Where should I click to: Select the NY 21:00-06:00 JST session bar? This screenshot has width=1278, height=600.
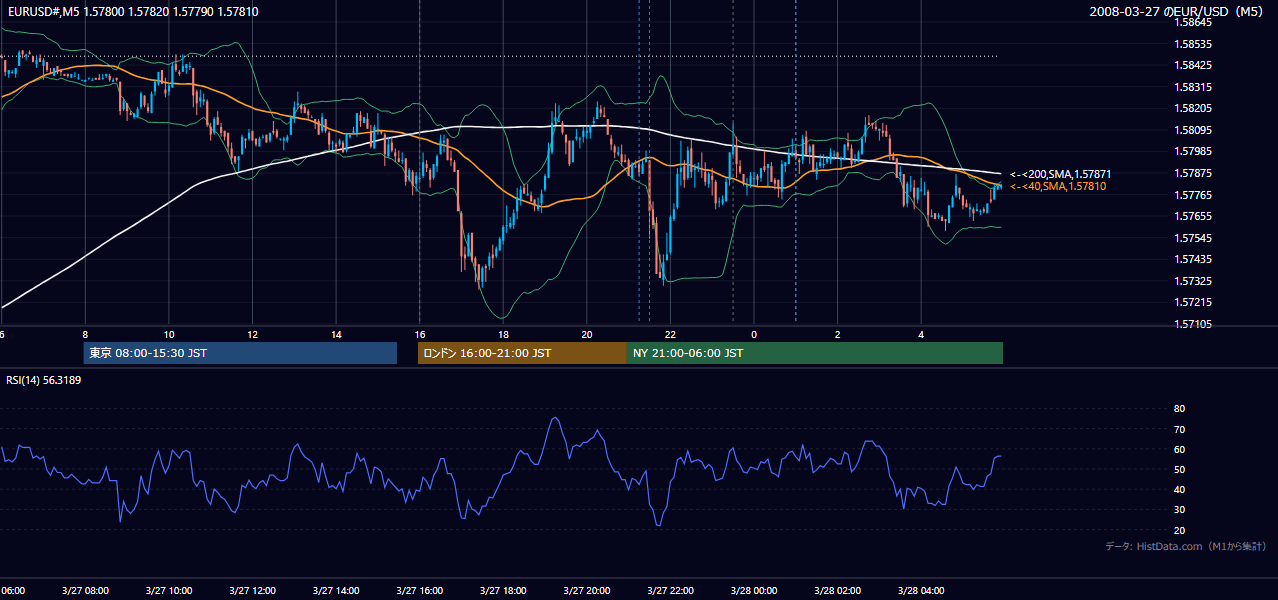coord(815,353)
